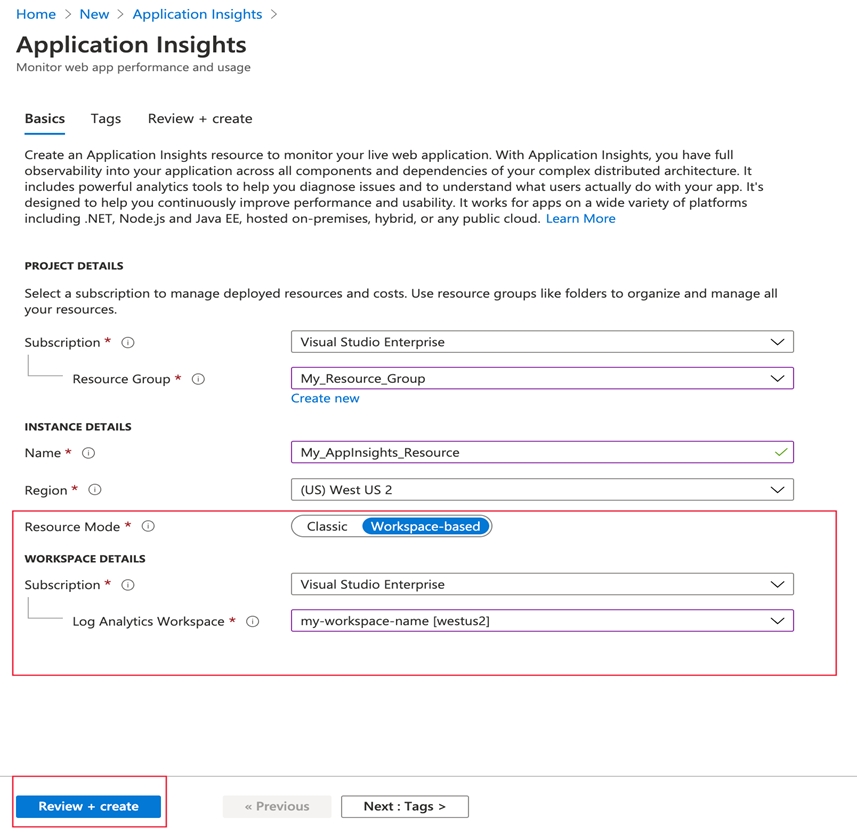Screen dimensions: 857x832
Task: Open the project Subscription dropdown
Action: pos(541,342)
